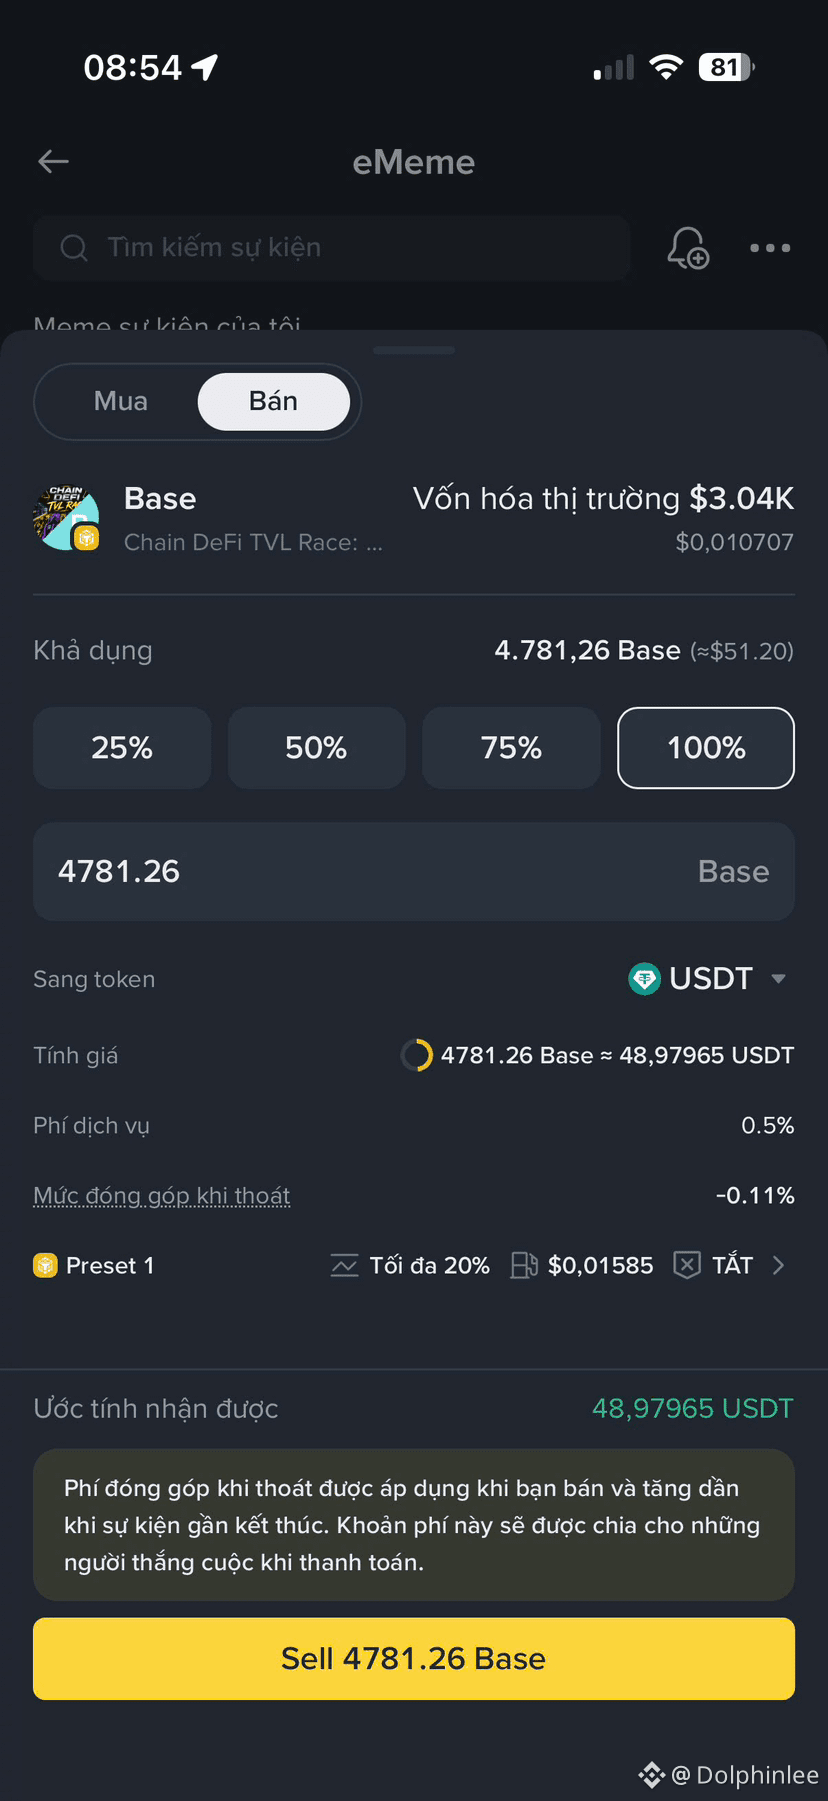
Task: Open the alert bell icon
Action: 688,247
